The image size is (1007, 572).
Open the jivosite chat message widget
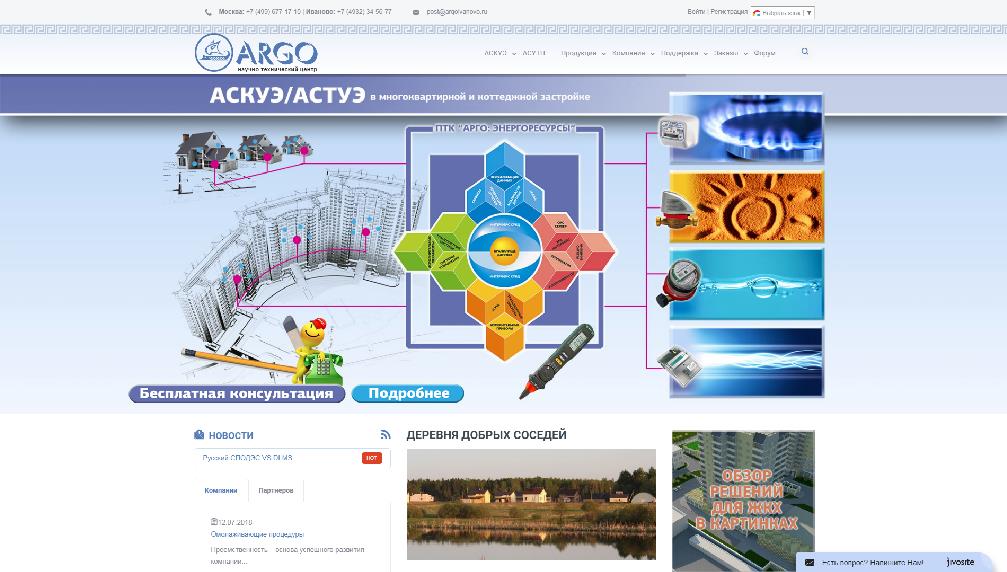[896, 562]
